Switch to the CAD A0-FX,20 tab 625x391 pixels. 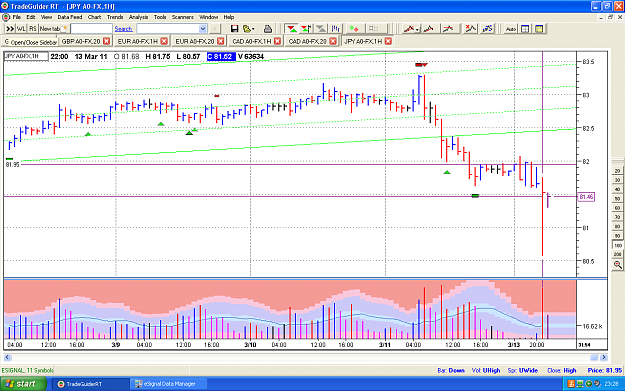click(x=307, y=41)
